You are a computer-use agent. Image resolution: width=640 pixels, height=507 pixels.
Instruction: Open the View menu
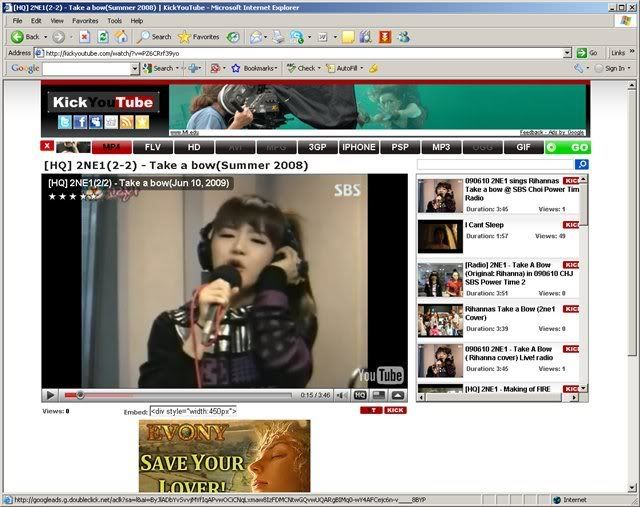(57, 21)
